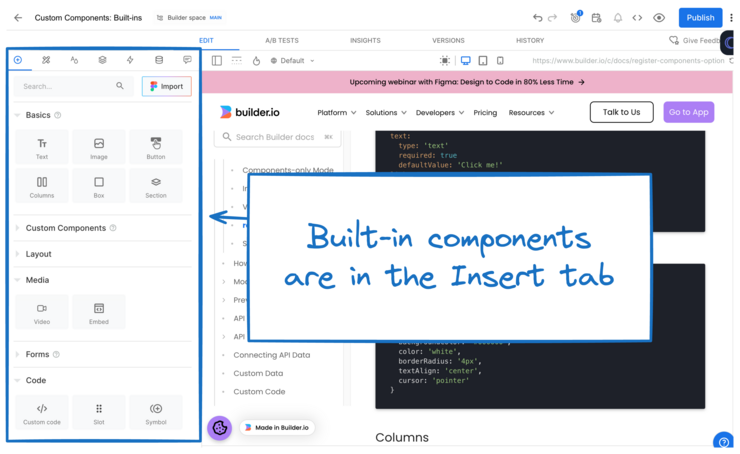Open the VERSIONS tab
Screen dimensions: 740x454
pyautogui.click(x=447, y=40)
